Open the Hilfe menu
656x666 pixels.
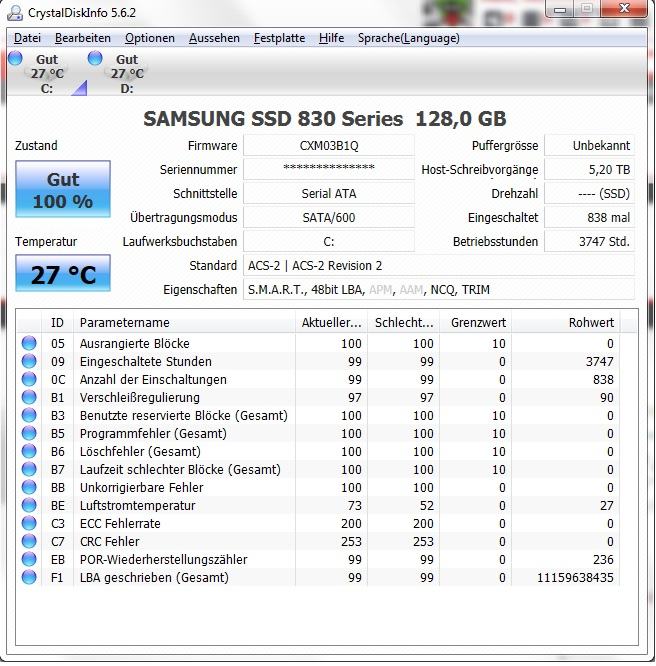tap(331, 38)
